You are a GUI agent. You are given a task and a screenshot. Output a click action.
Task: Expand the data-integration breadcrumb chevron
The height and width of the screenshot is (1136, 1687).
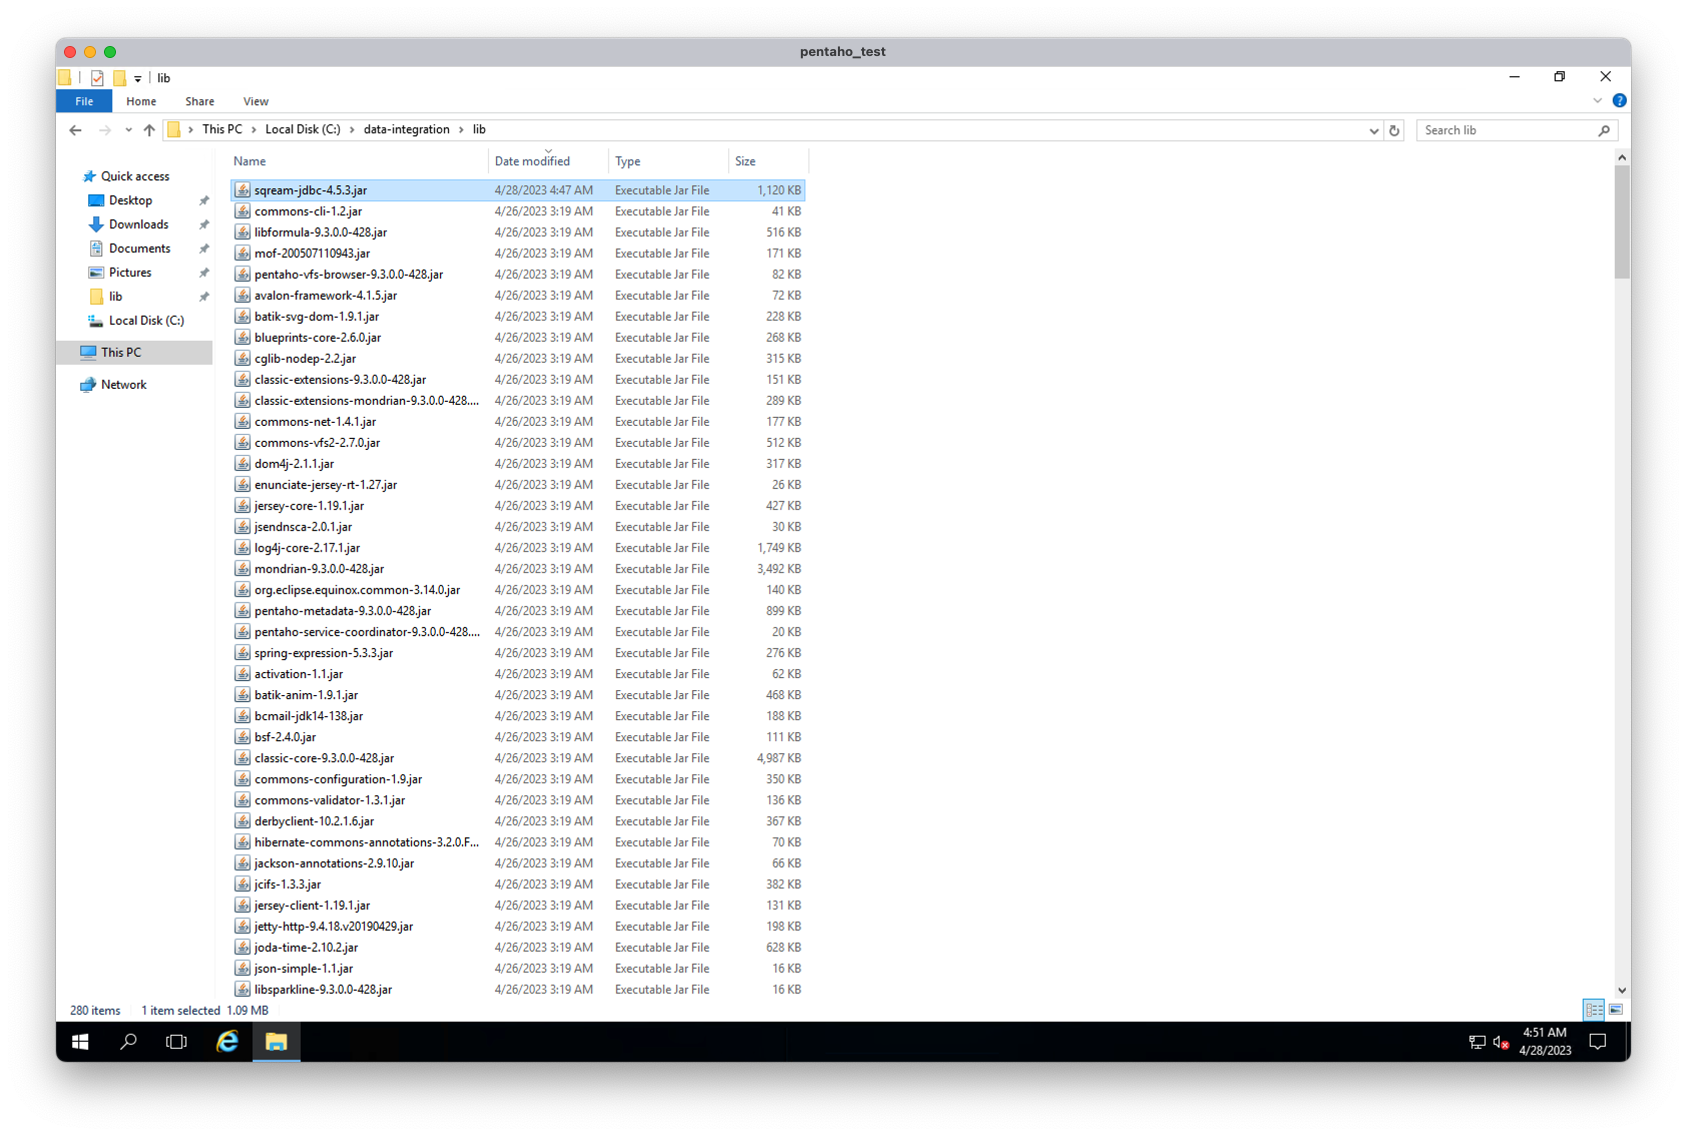click(x=461, y=130)
